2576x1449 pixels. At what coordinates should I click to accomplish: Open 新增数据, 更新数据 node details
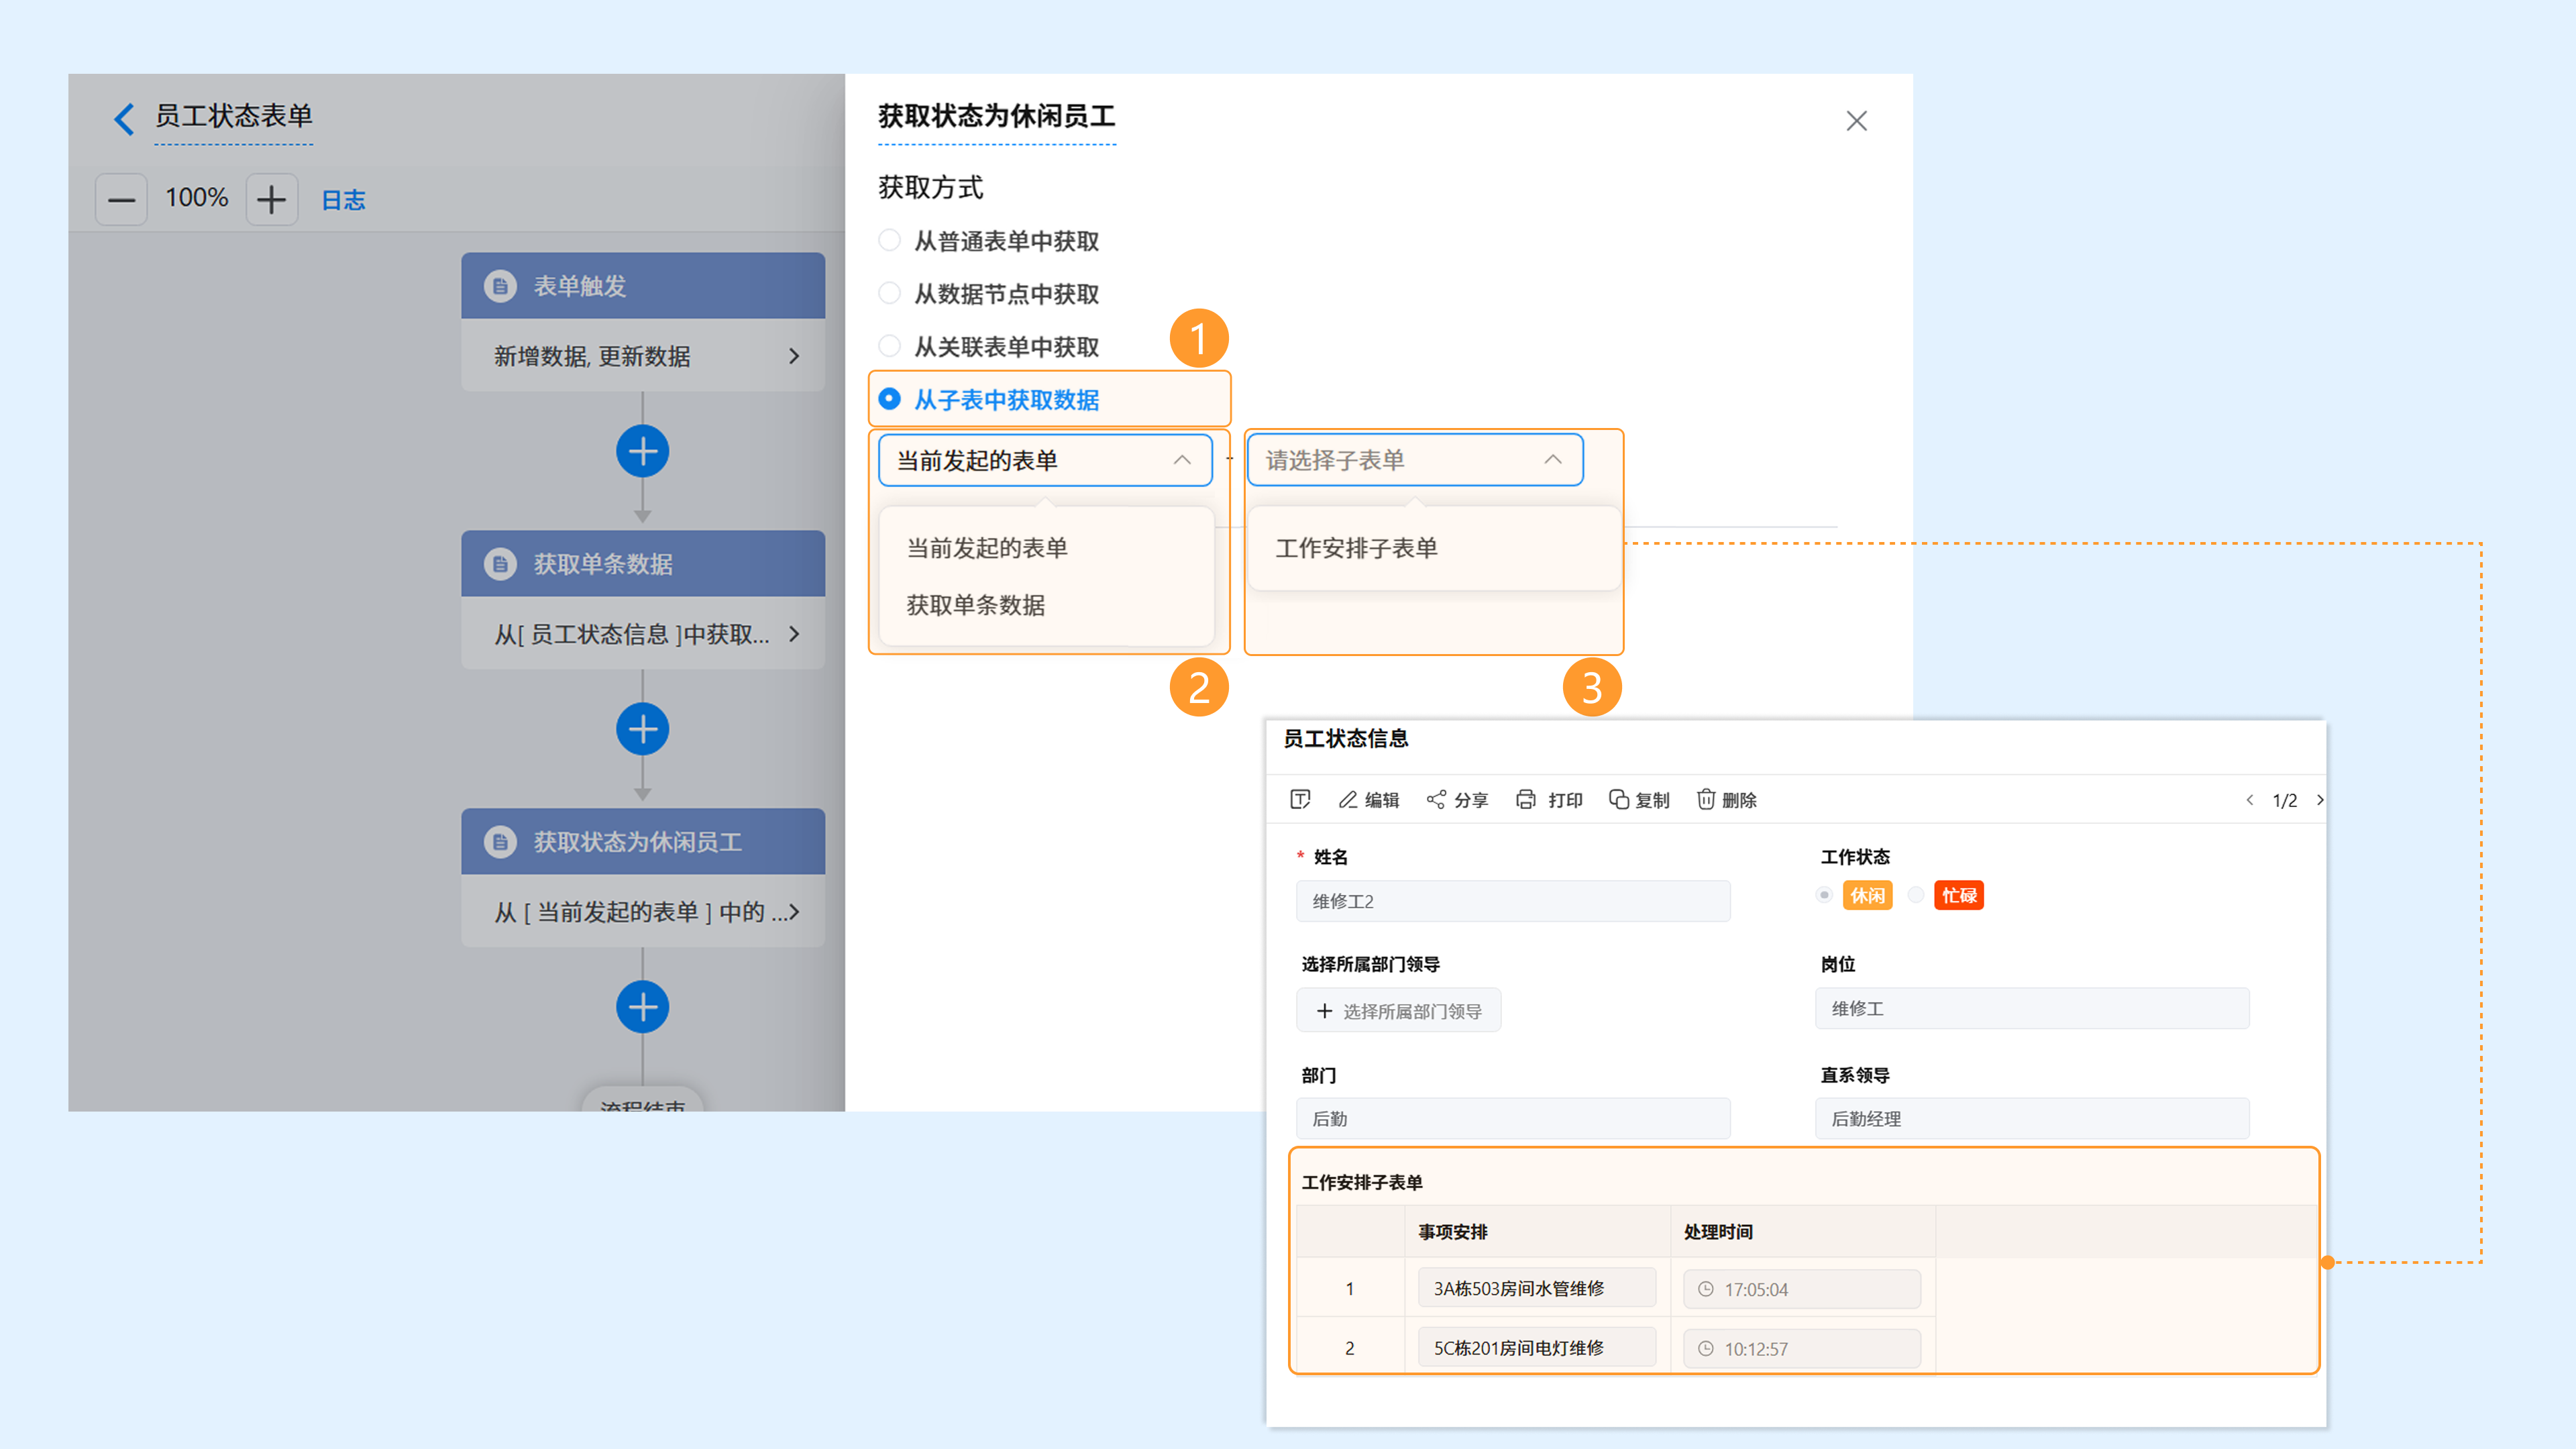[x=643, y=356]
